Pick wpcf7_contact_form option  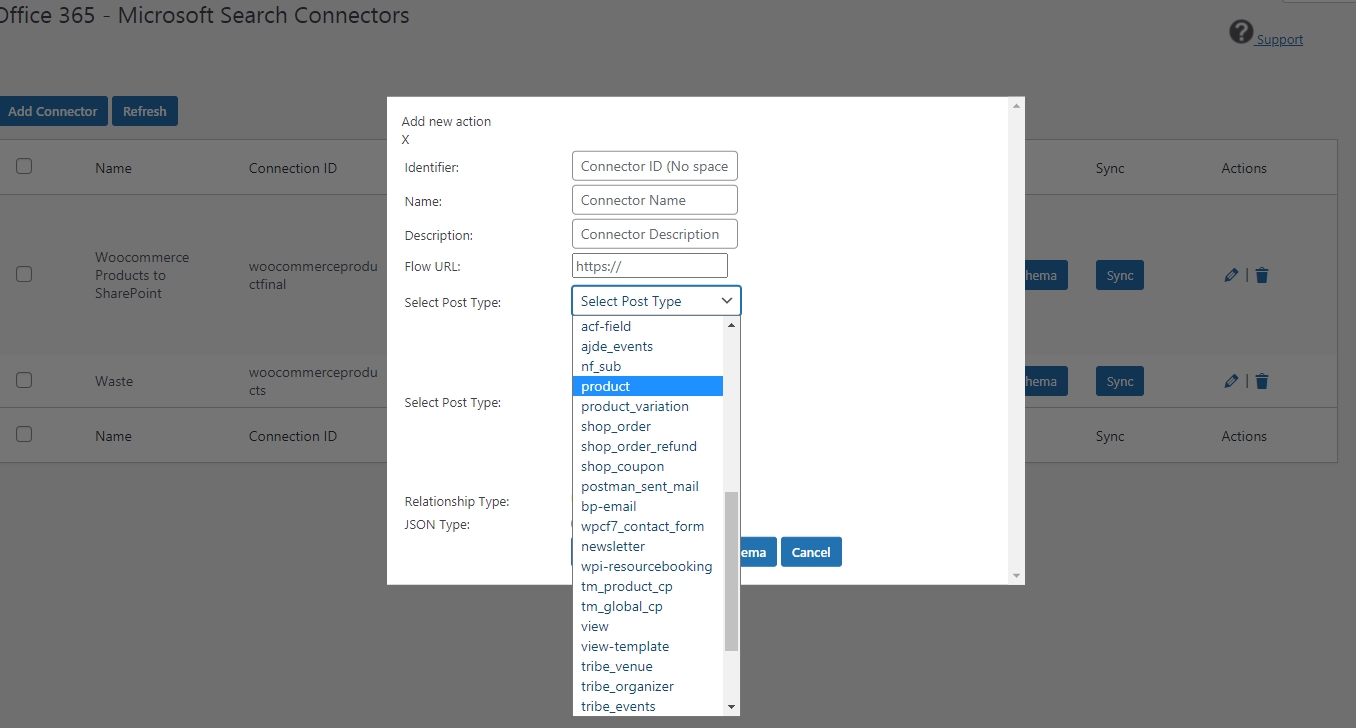click(x=648, y=526)
